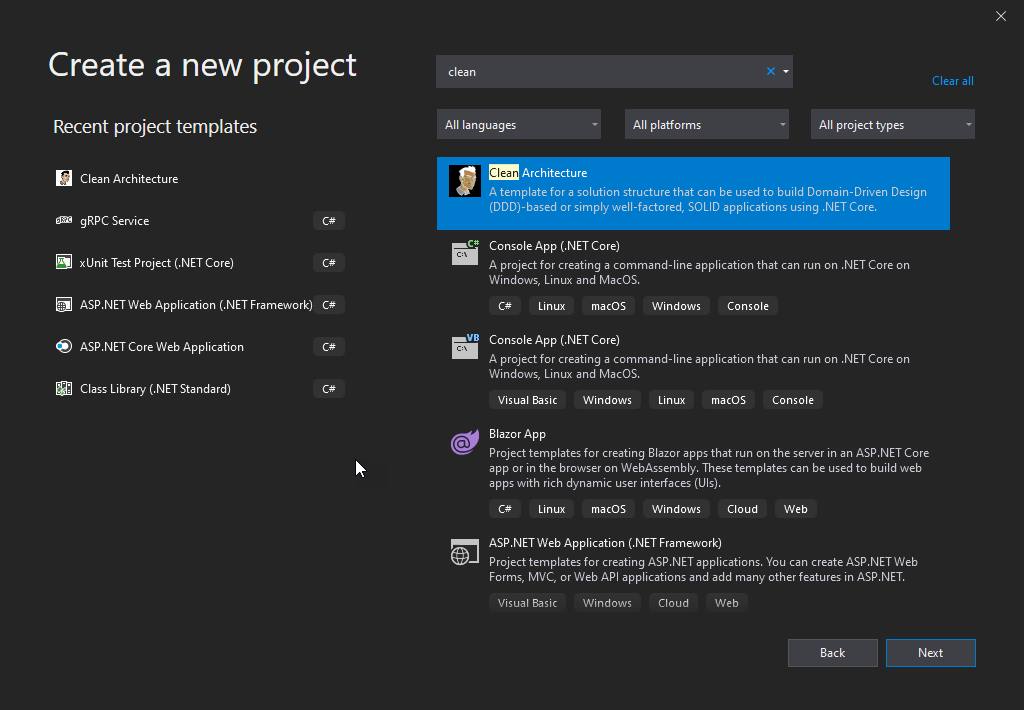Click the C# tag next to ASP.NET Core Web Application
This screenshot has height=710, width=1024.
[x=328, y=347]
